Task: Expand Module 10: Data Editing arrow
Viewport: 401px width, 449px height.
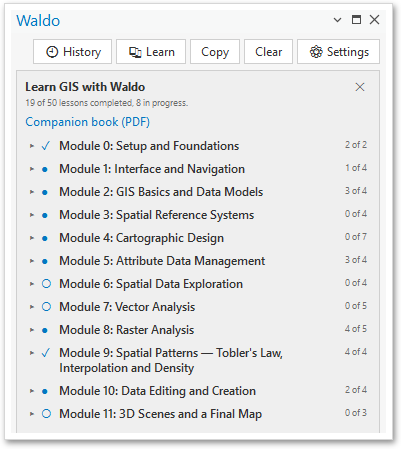Action: click(32, 391)
